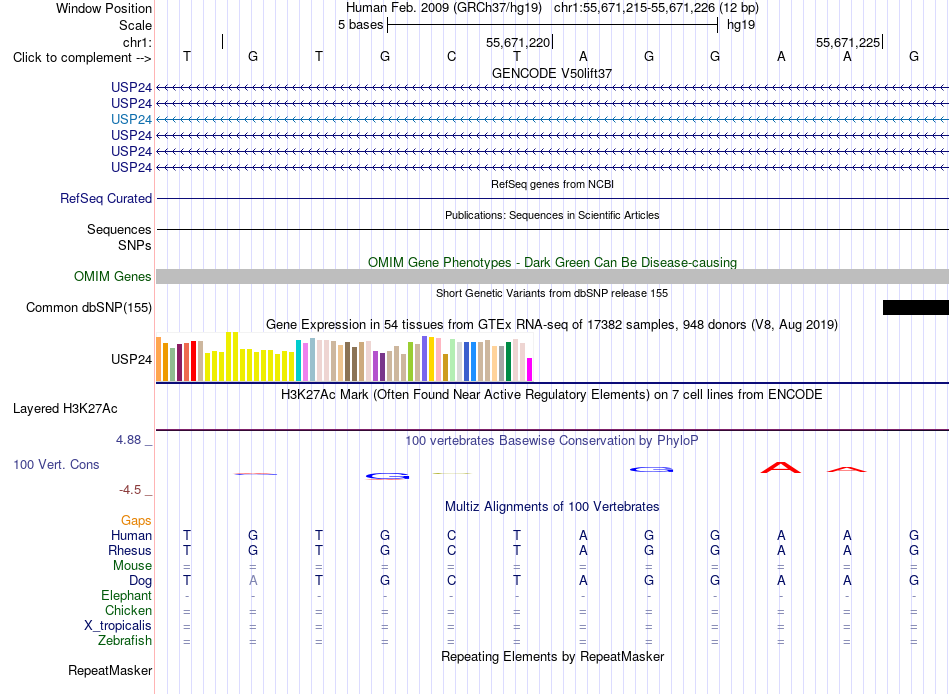Click the Sequences track label
Viewport: 950px width, 694px height.
(x=119, y=230)
